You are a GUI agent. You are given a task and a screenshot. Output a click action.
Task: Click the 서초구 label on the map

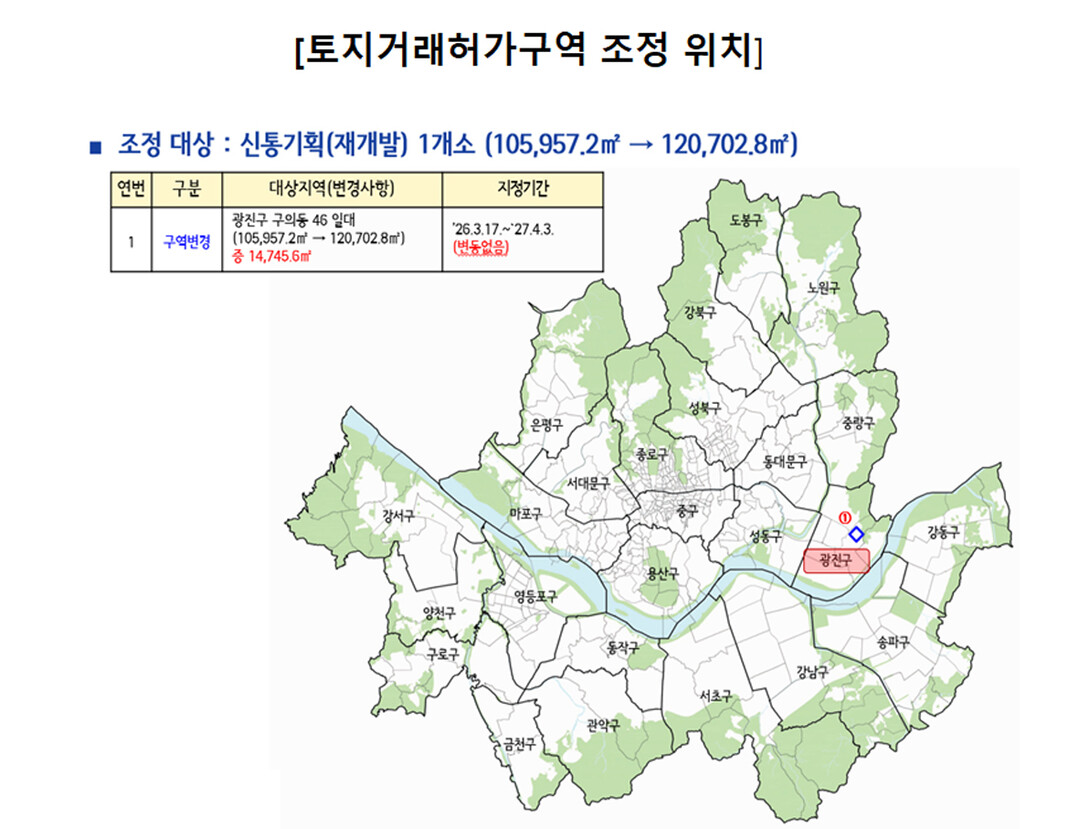click(x=716, y=697)
